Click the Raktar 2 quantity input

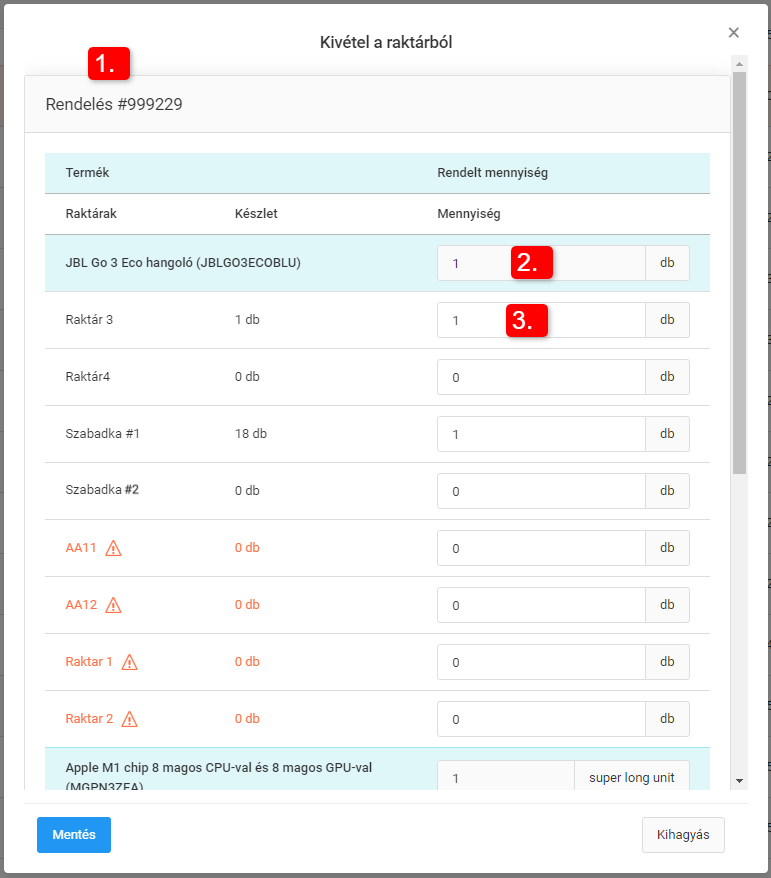540,720
